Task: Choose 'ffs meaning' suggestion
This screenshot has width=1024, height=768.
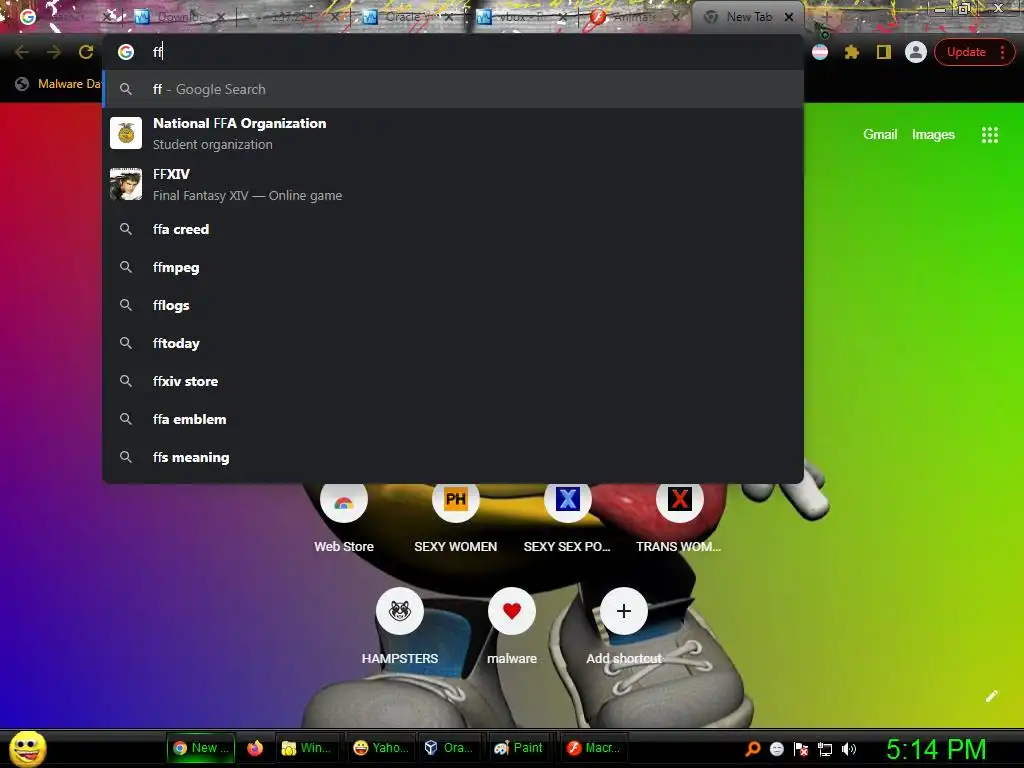Action: pyautogui.click(x=453, y=457)
